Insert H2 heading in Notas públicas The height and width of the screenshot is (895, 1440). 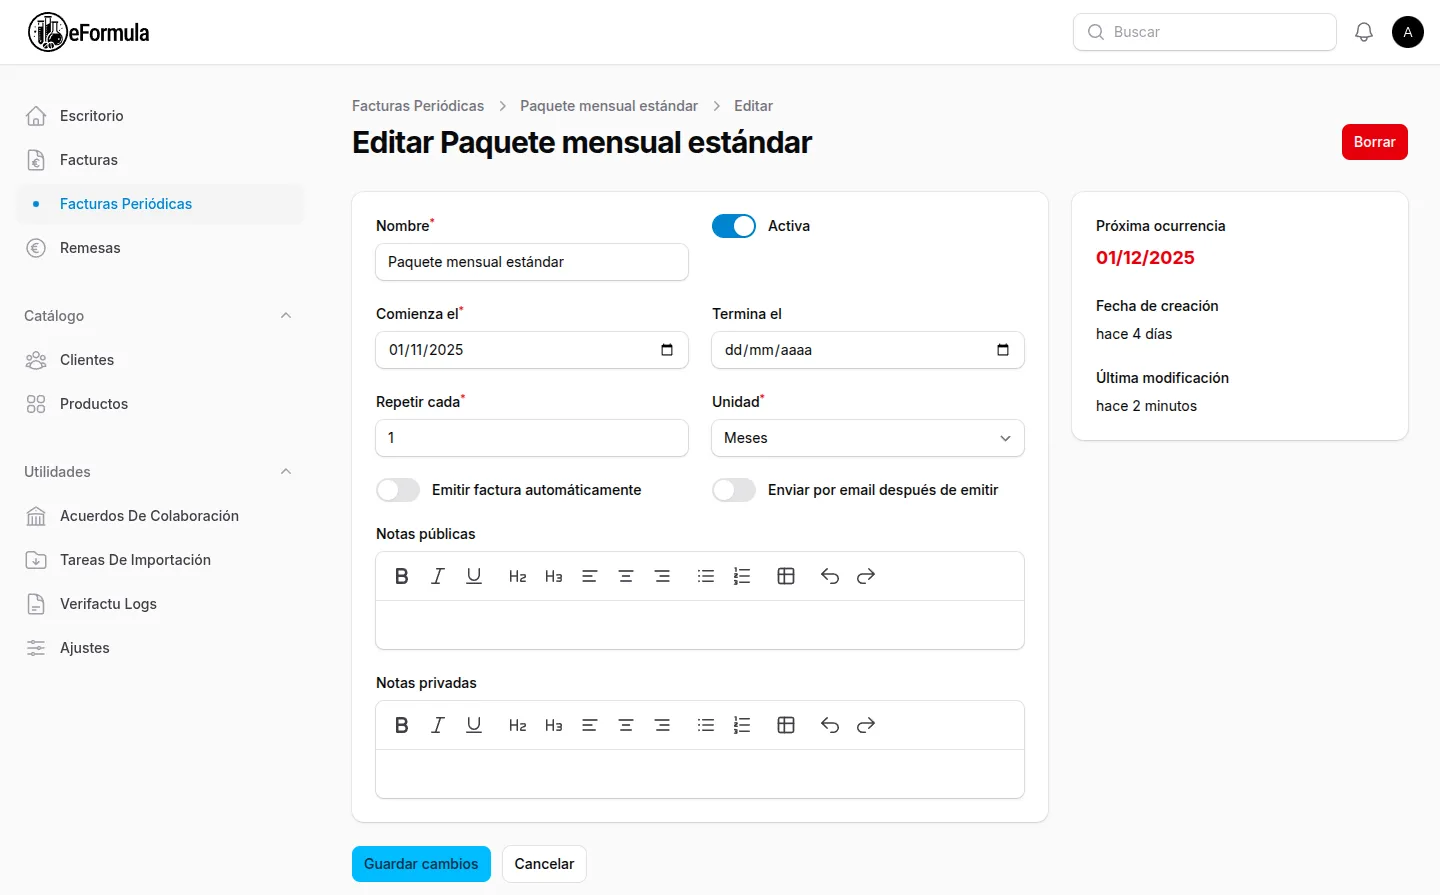click(x=518, y=576)
